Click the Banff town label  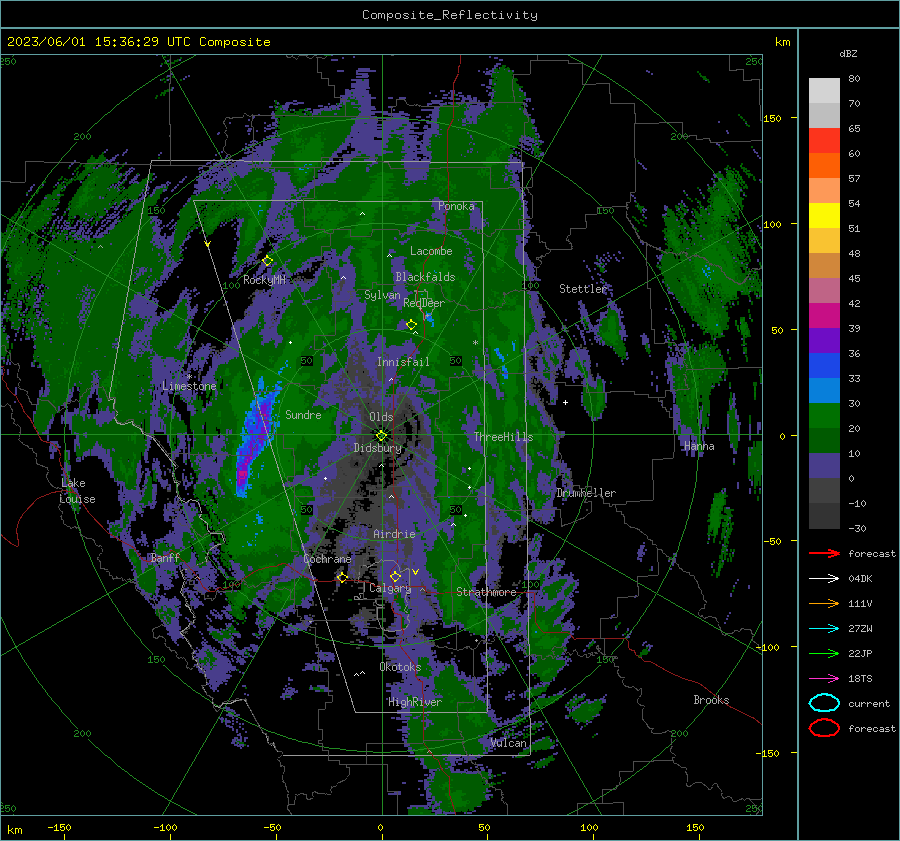click(165, 557)
